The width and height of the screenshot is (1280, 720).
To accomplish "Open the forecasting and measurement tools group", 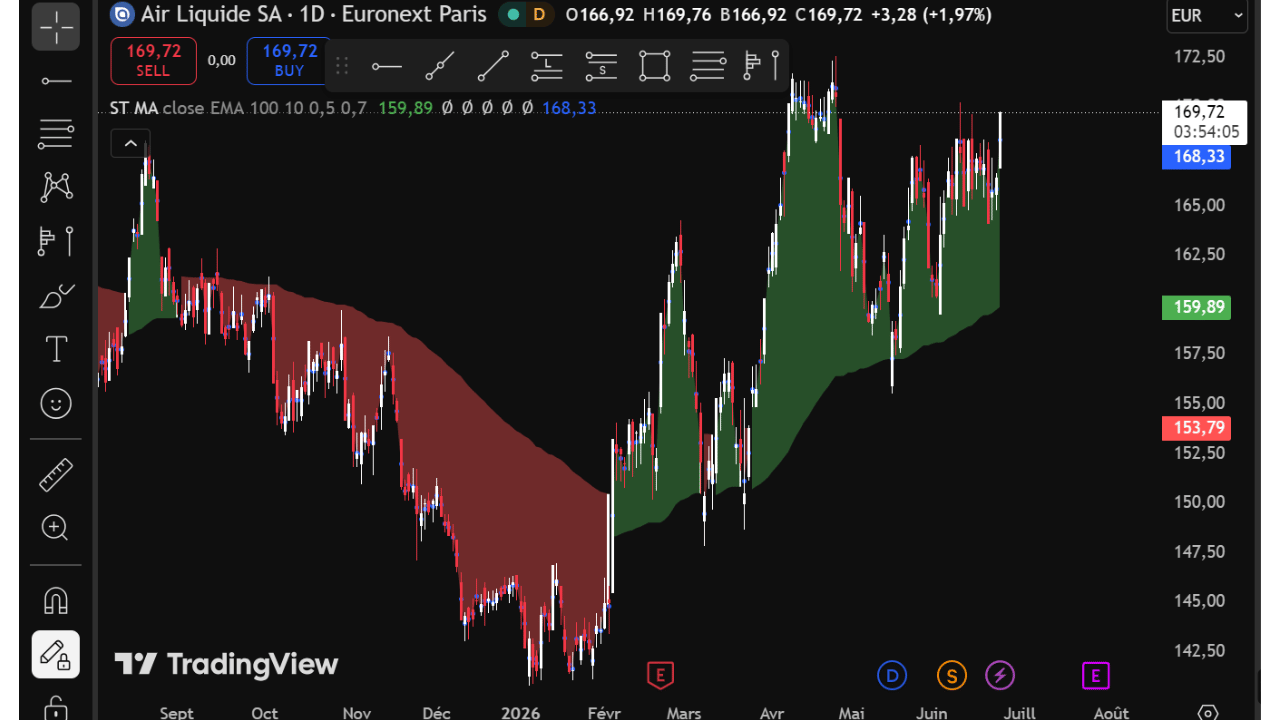I will (56, 241).
